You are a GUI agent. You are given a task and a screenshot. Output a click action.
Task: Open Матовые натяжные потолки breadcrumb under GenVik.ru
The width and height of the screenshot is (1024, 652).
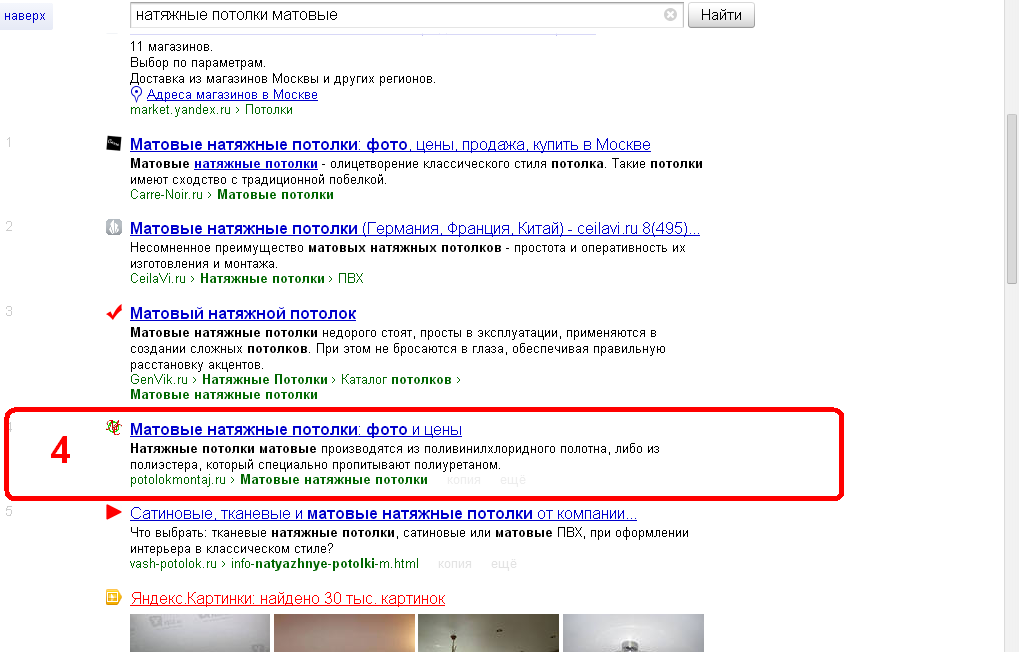(224, 395)
